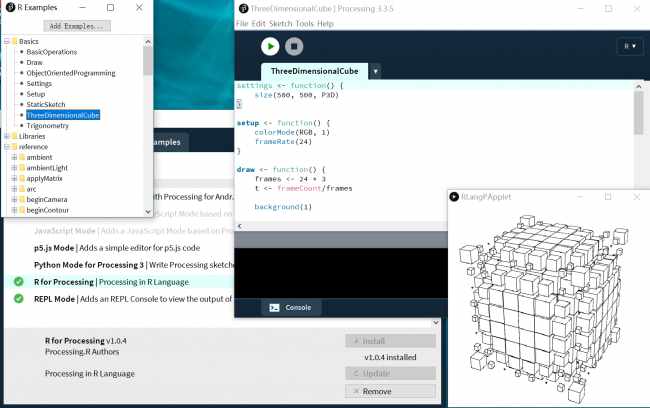Open the Help menu

point(325,24)
